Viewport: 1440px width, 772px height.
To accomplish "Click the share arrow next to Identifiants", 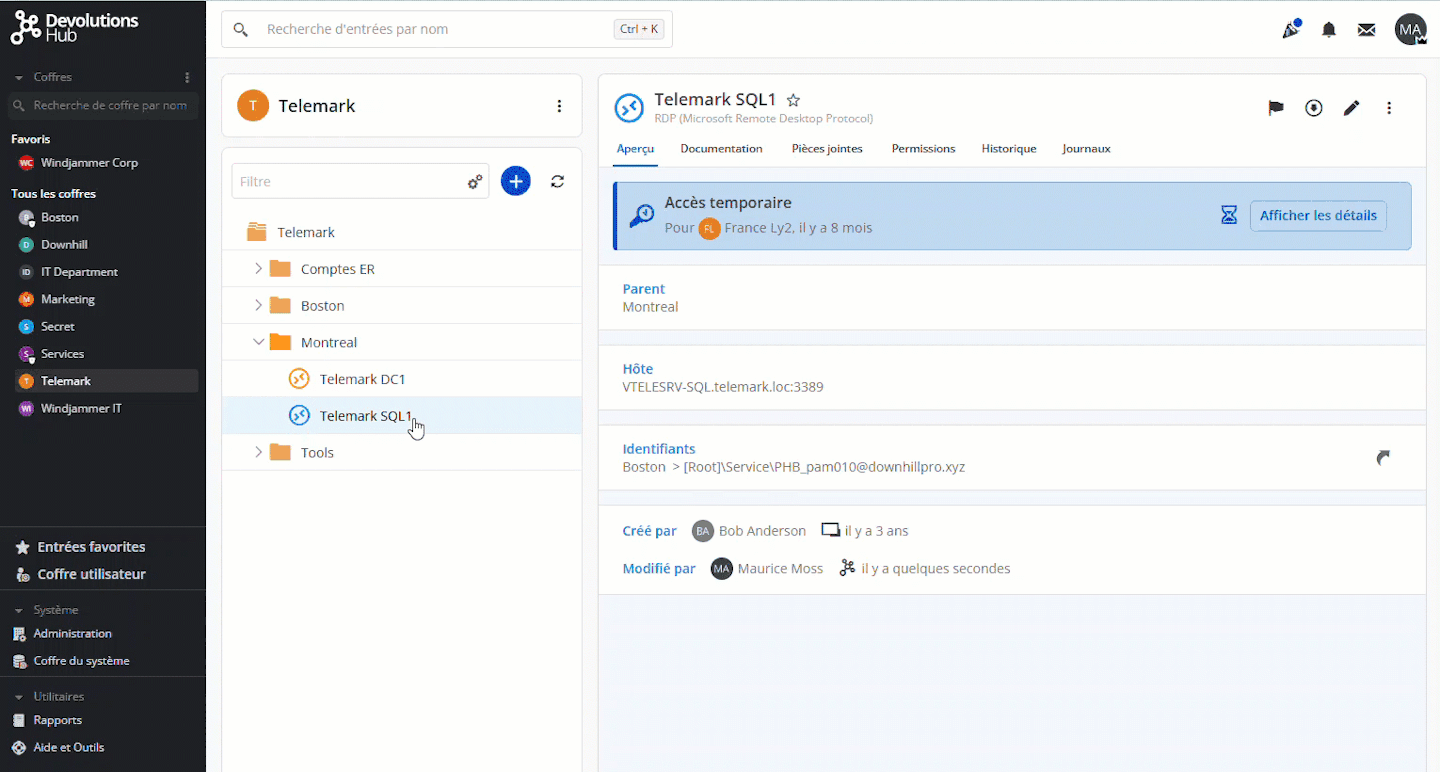I will 1383,457.
